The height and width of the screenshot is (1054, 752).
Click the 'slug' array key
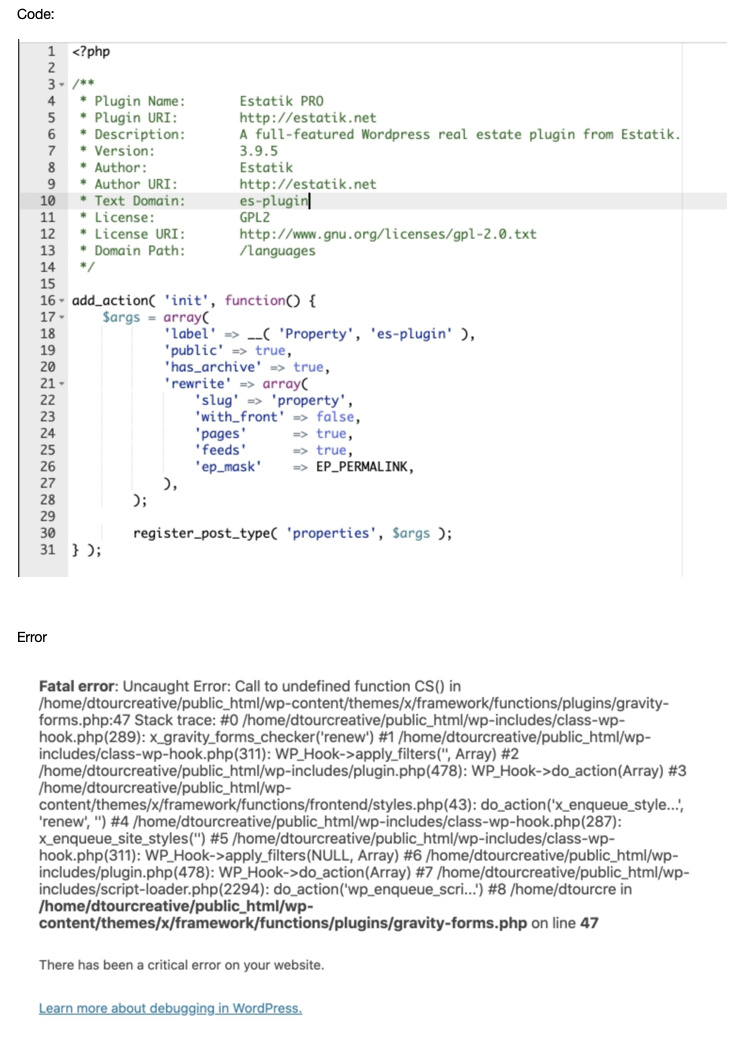click(x=216, y=401)
